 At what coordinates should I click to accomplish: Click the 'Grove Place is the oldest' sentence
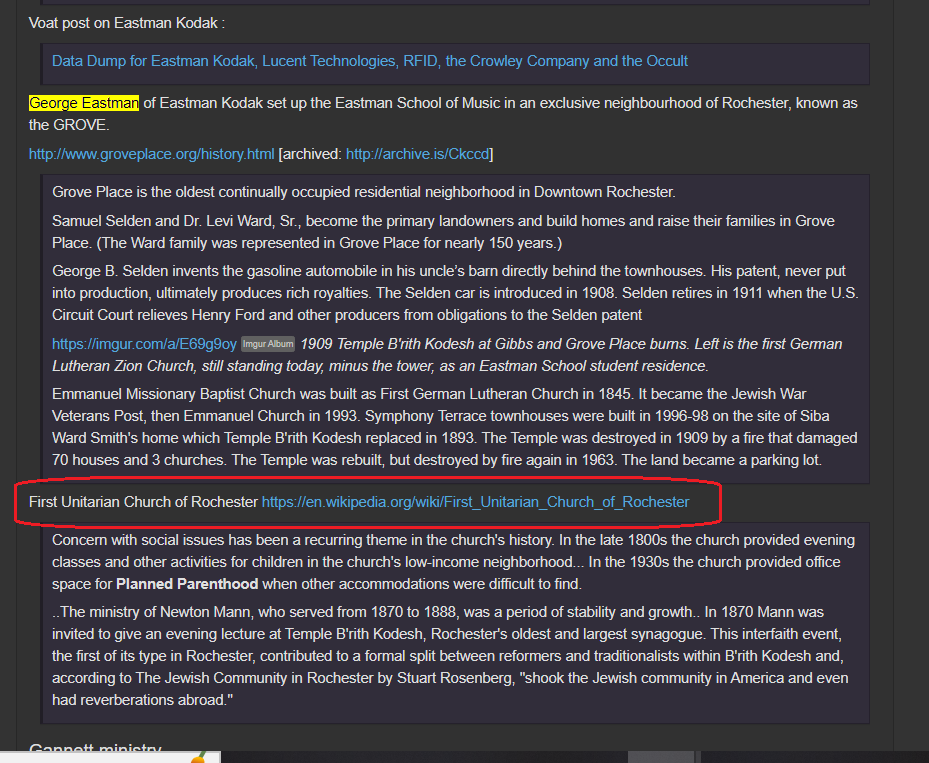(x=364, y=192)
